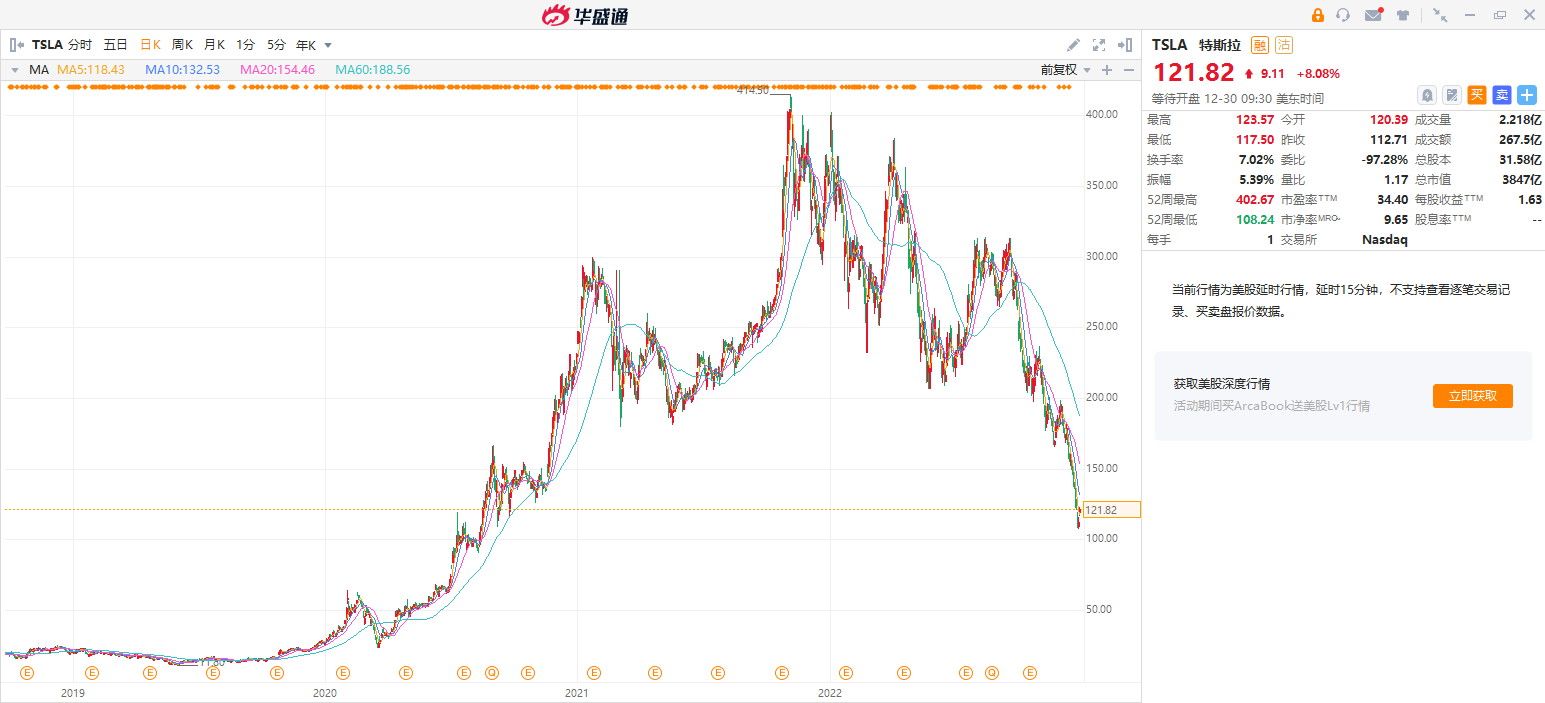The height and width of the screenshot is (703, 1545).
Task: Collapse the right quote panel with the arrow icon
Action: click(x=1125, y=45)
